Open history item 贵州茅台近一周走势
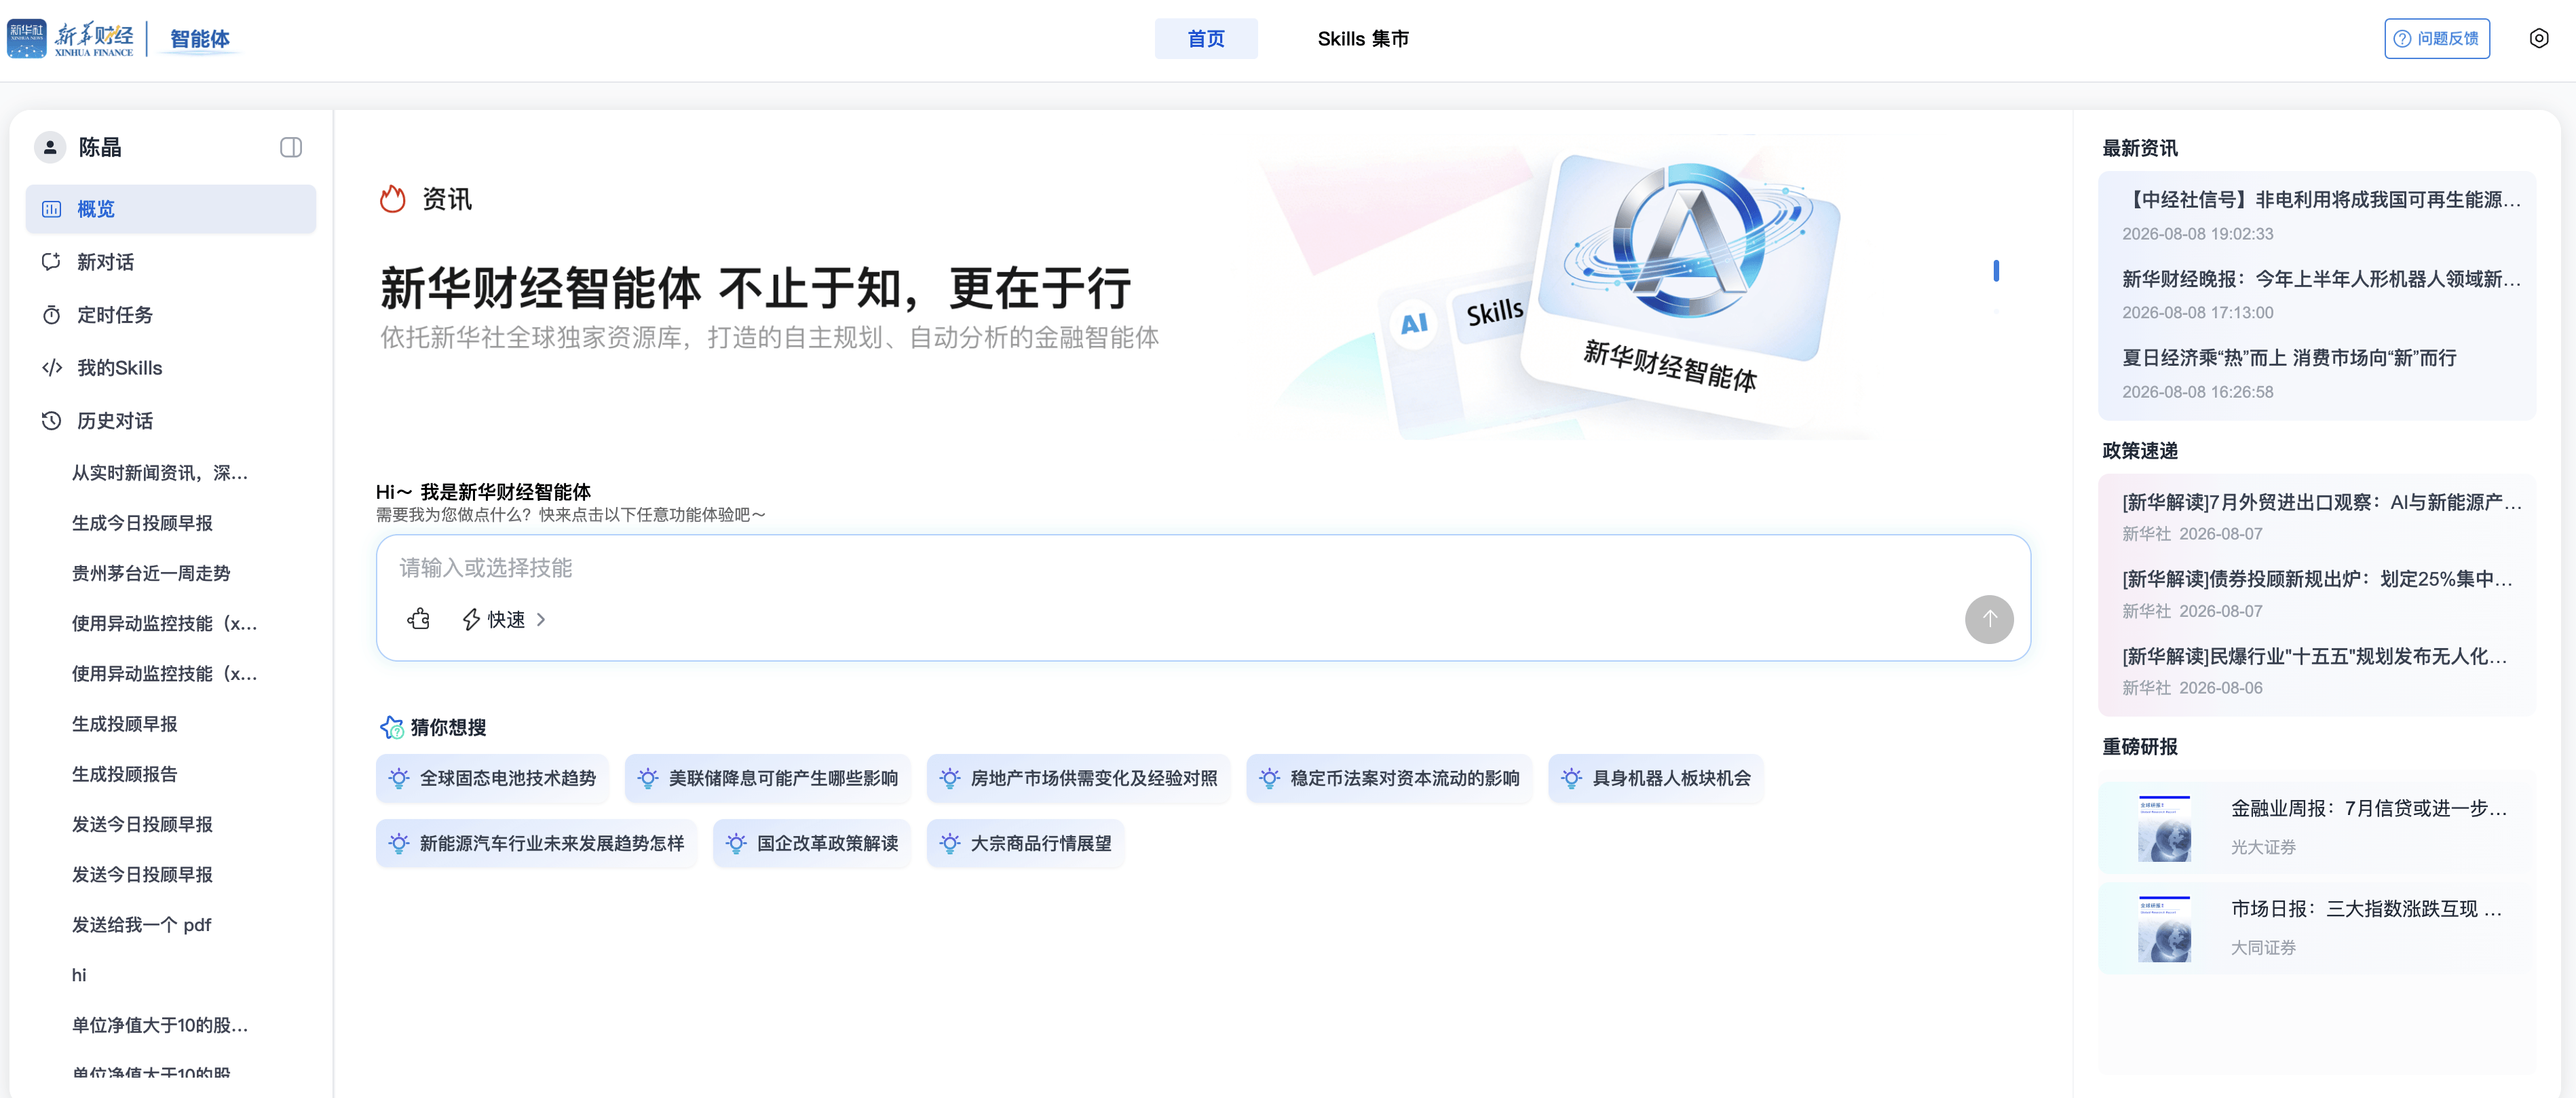The image size is (2576, 1098). [151, 573]
